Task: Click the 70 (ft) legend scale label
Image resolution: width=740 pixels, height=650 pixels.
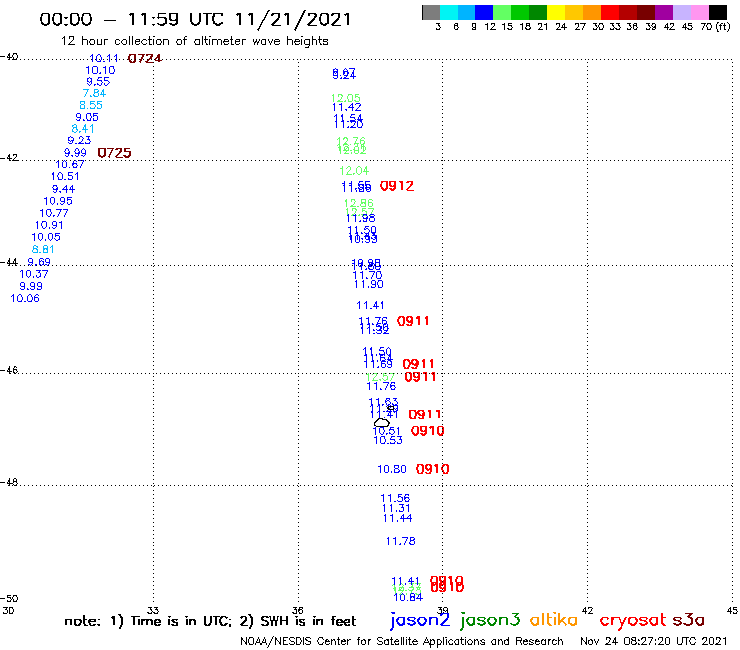Action: pos(715,27)
